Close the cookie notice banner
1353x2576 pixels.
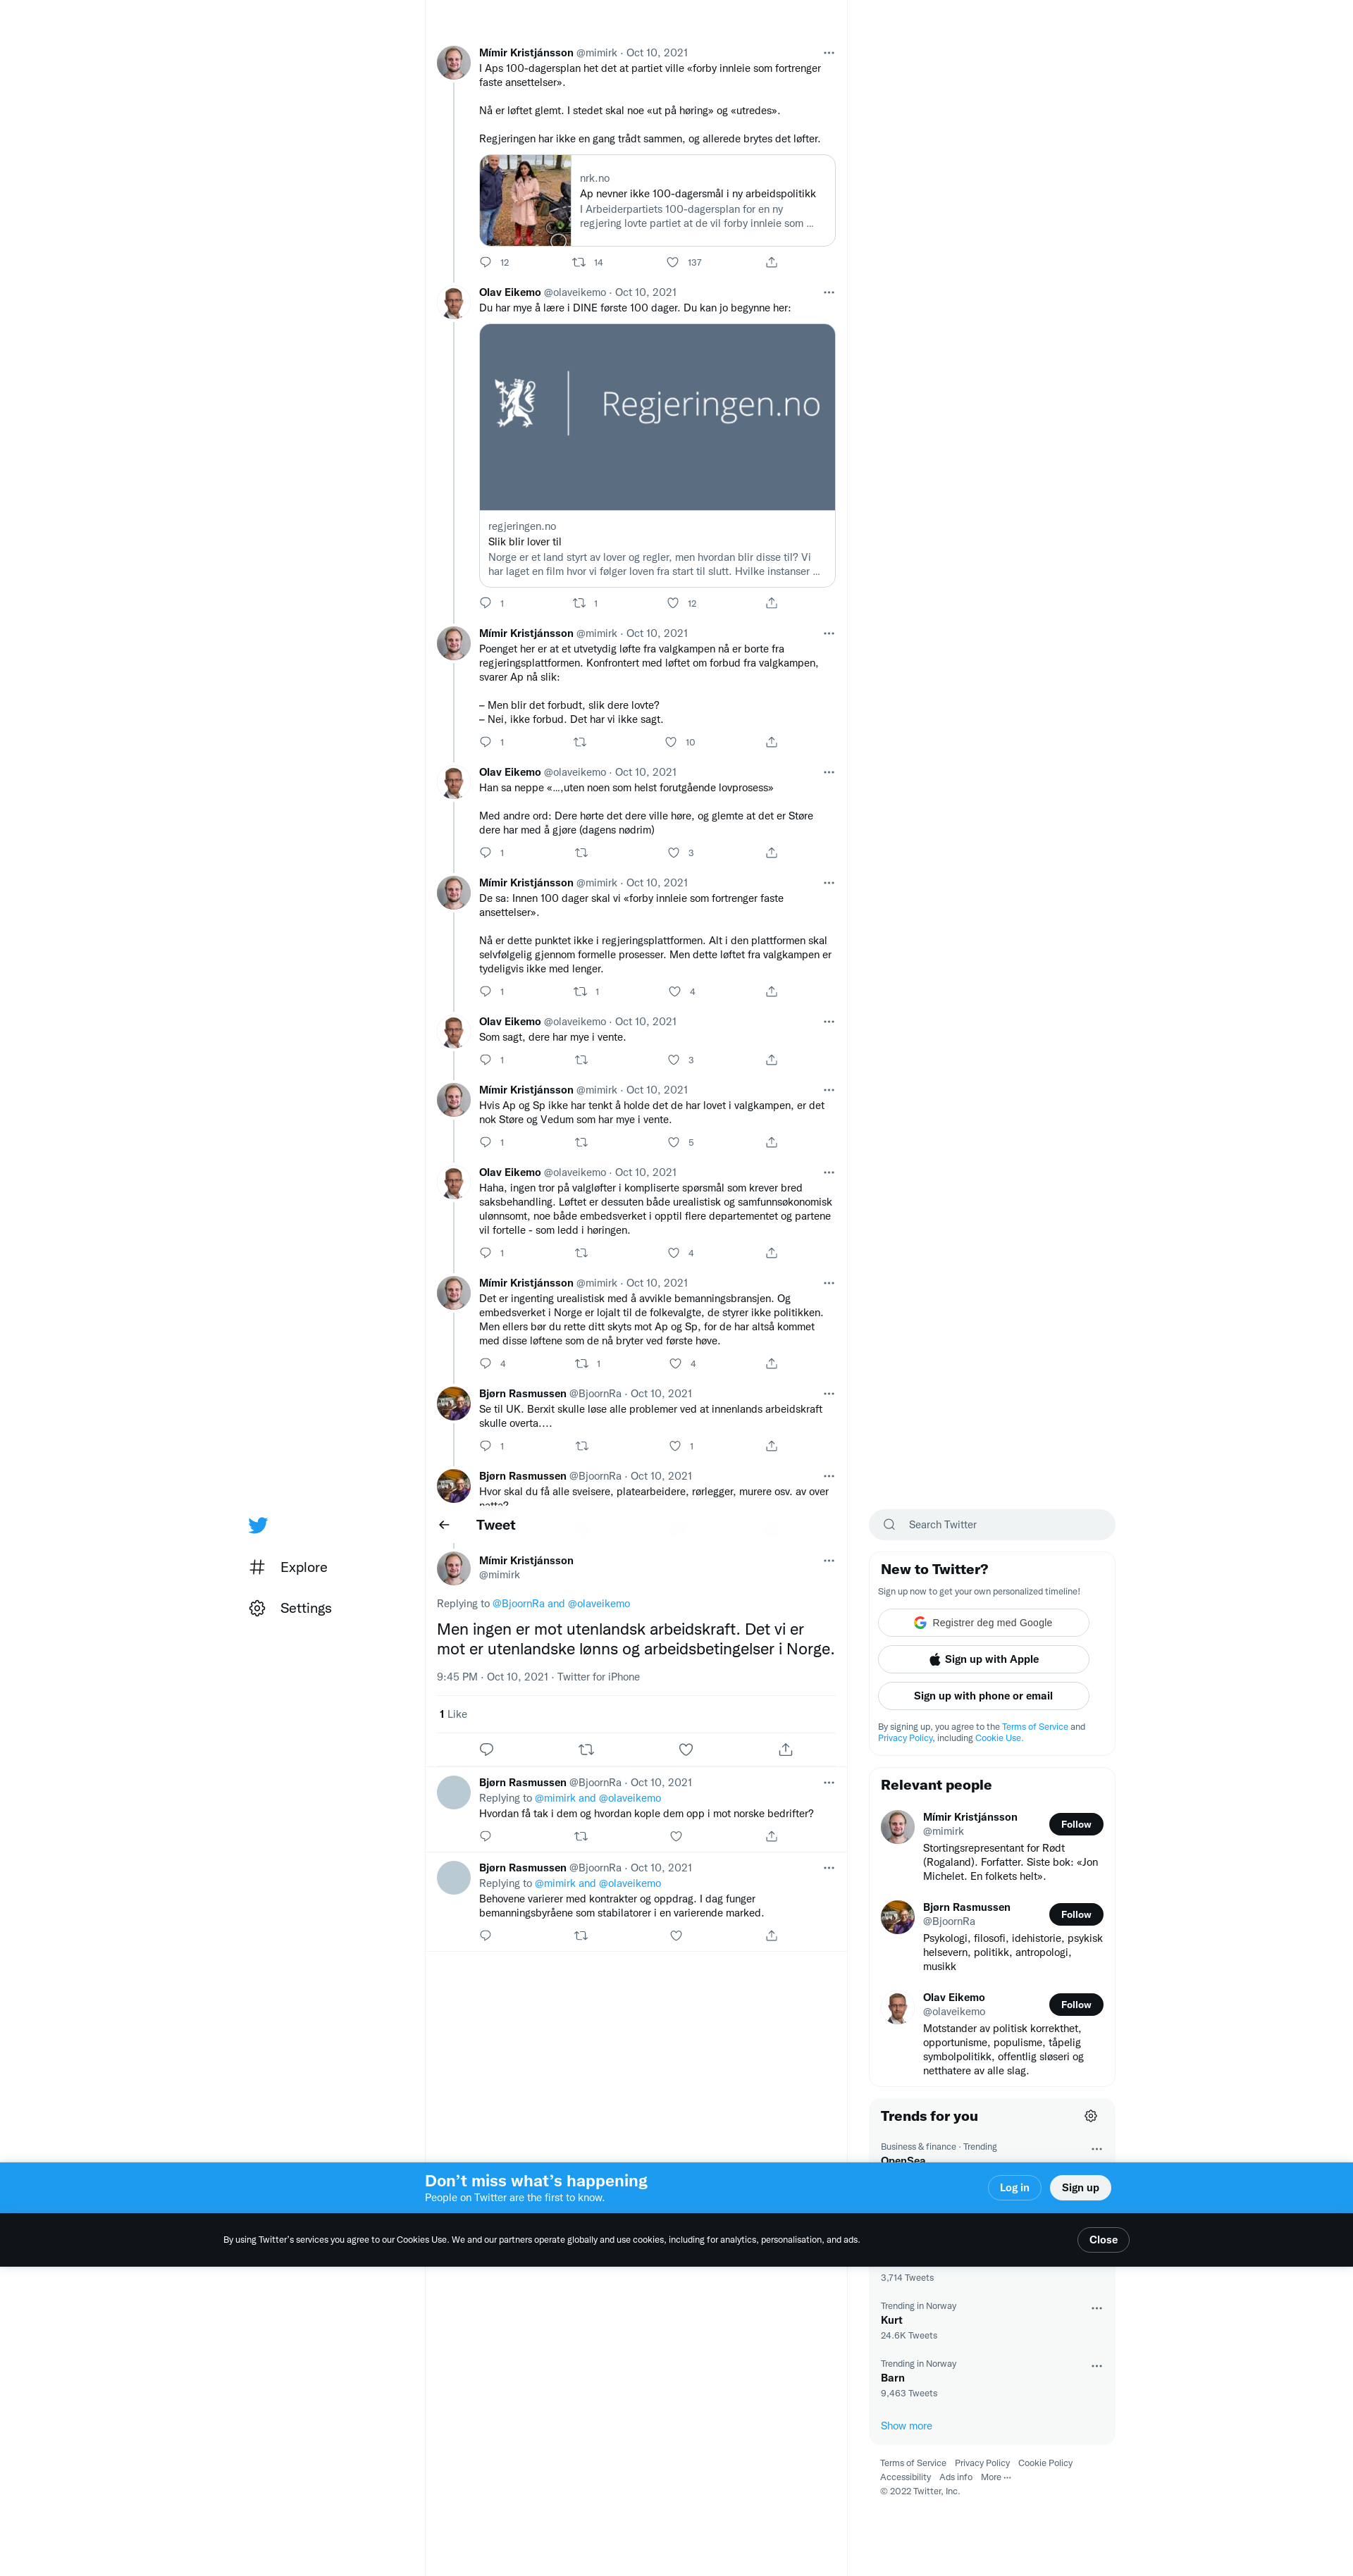point(1103,2240)
